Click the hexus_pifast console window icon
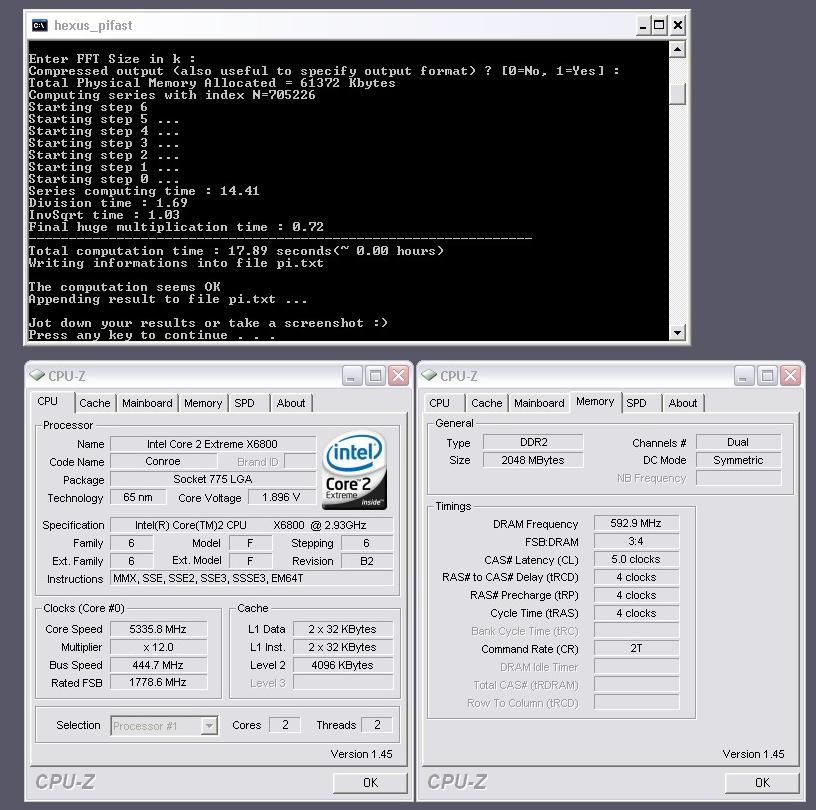This screenshot has height=810, width=816. pos(40,25)
